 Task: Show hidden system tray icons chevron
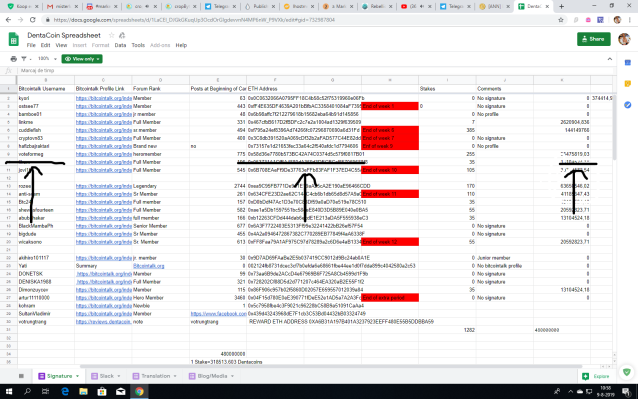pos(570,391)
